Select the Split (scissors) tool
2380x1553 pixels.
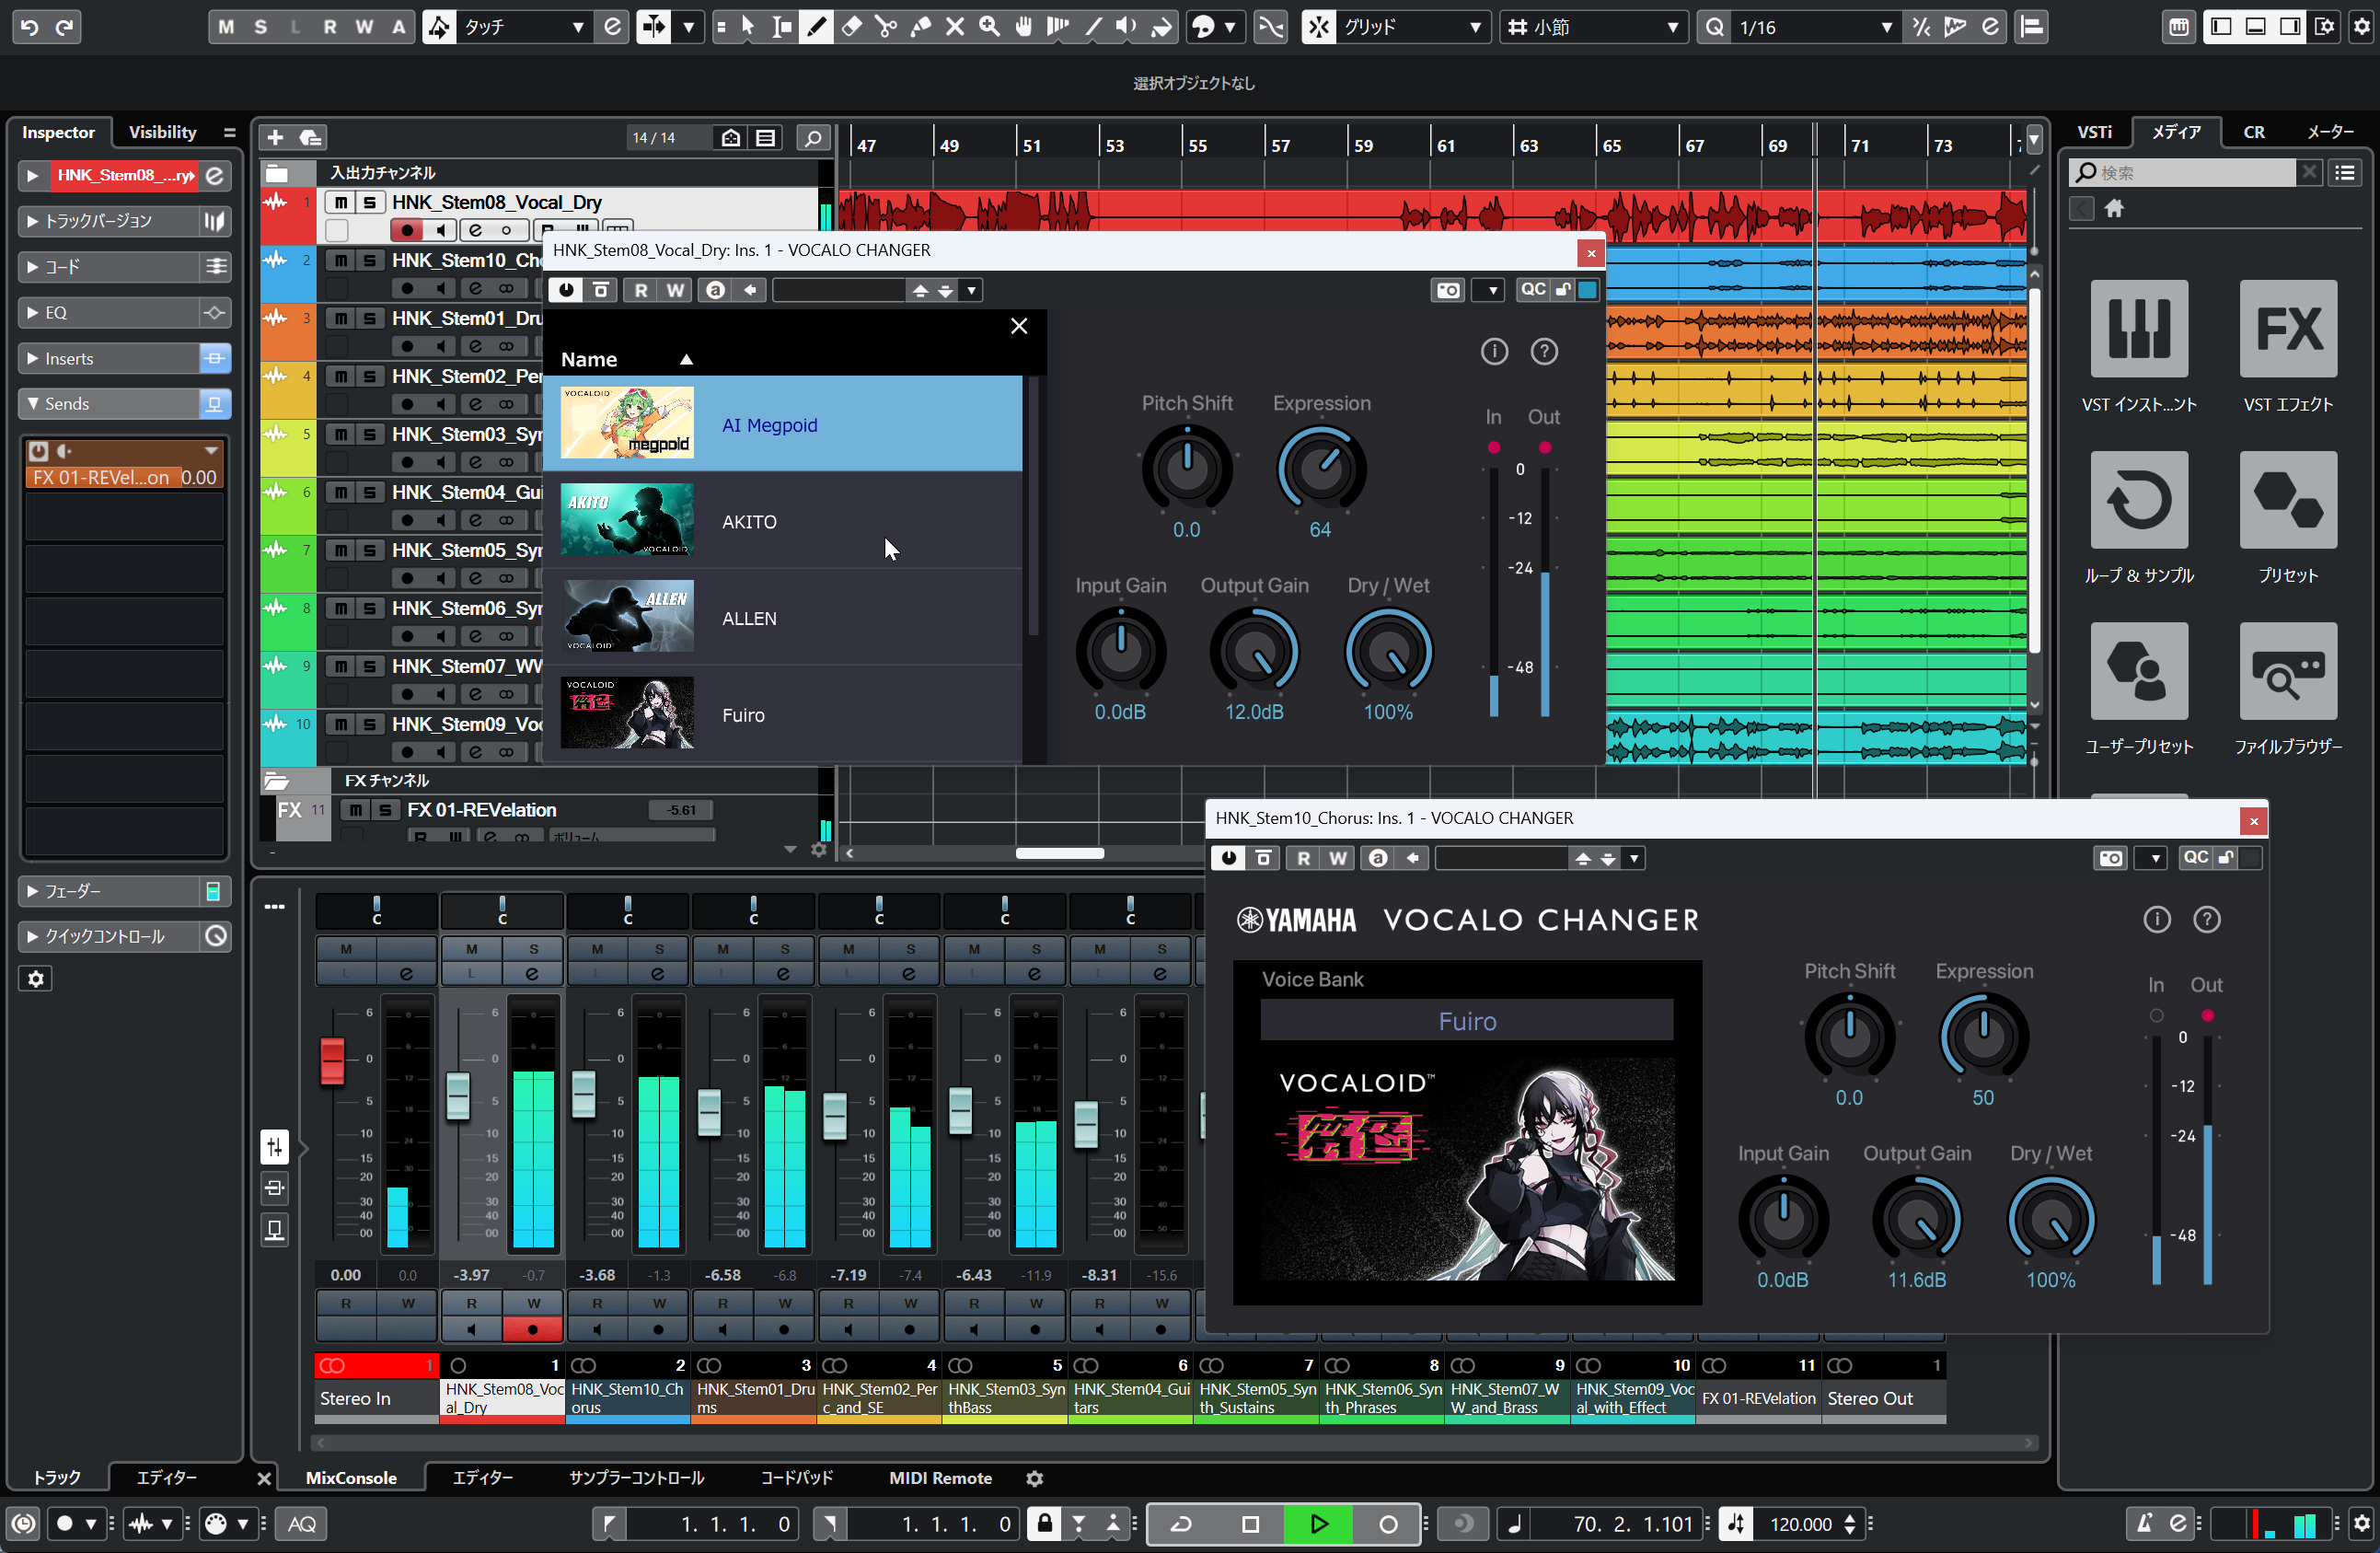coord(886,27)
